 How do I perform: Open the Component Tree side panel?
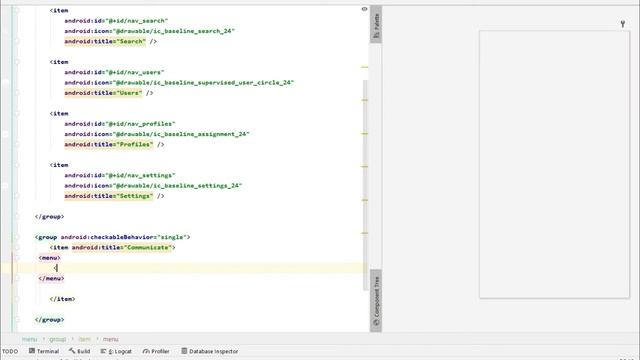(x=376, y=300)
